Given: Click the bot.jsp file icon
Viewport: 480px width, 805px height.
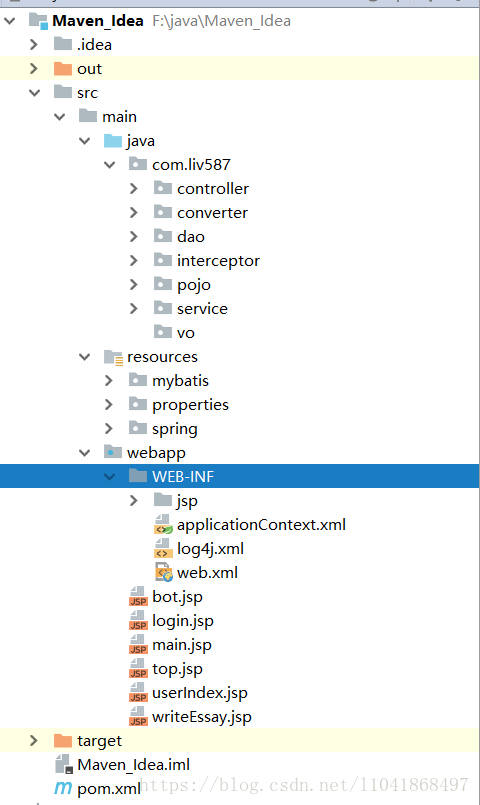Looking at the screenshot, I should (138, 597).
